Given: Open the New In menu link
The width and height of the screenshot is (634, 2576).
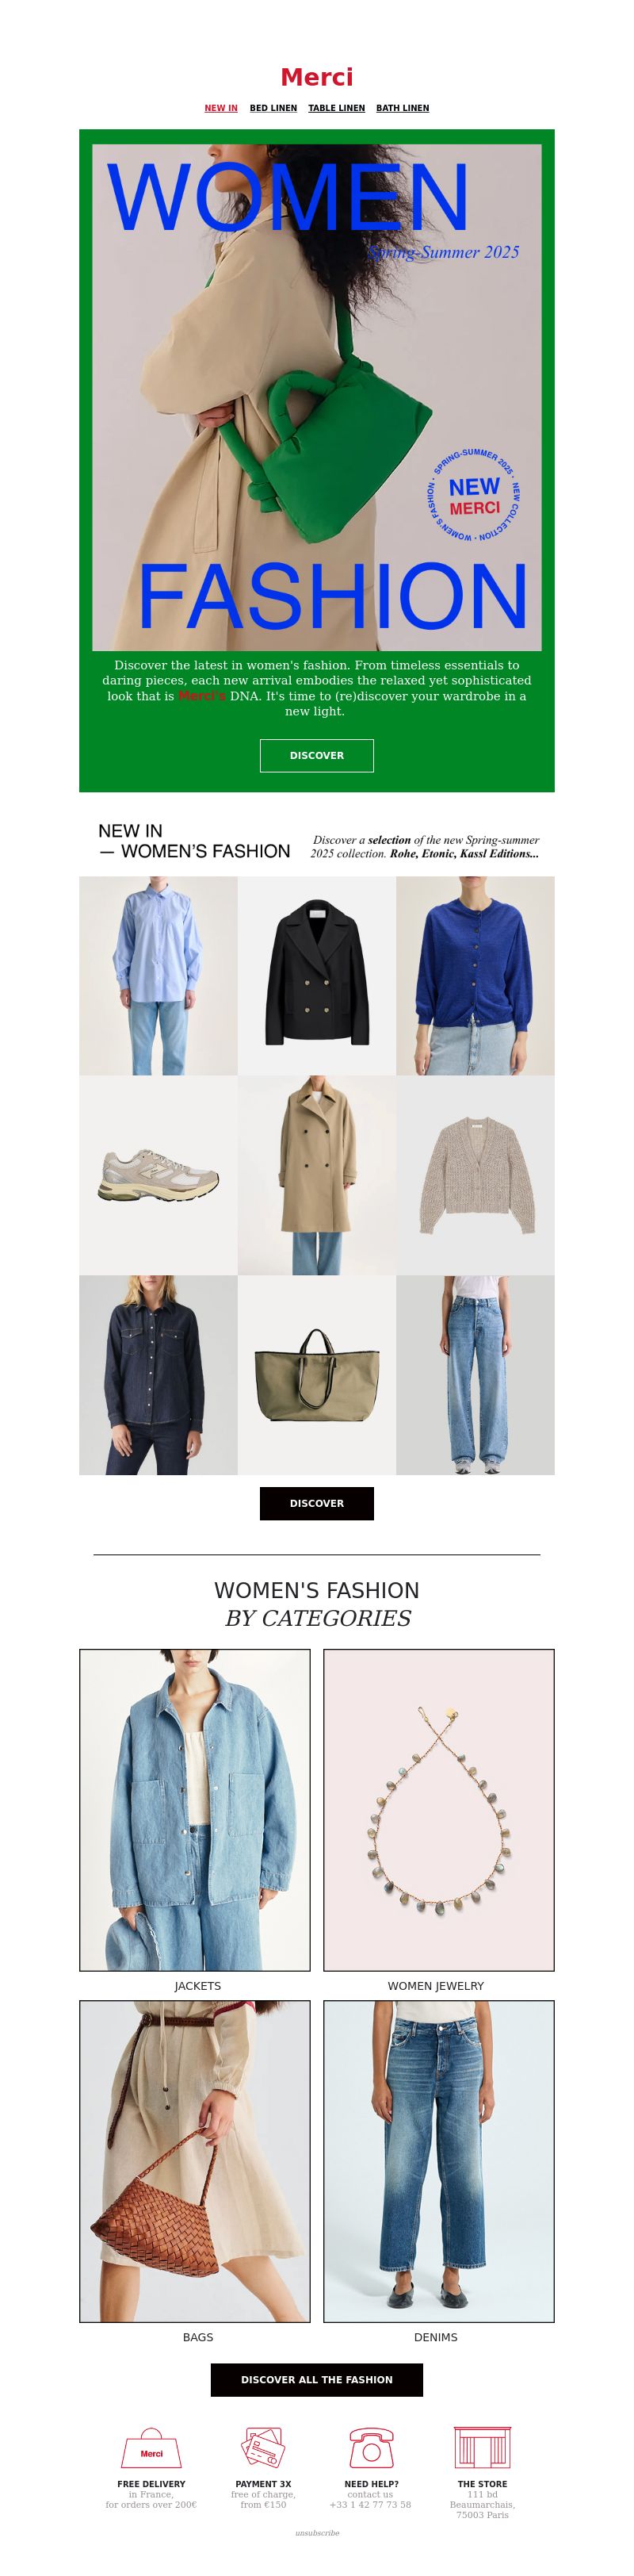Looking at the screenshot, I should point(221,108).
